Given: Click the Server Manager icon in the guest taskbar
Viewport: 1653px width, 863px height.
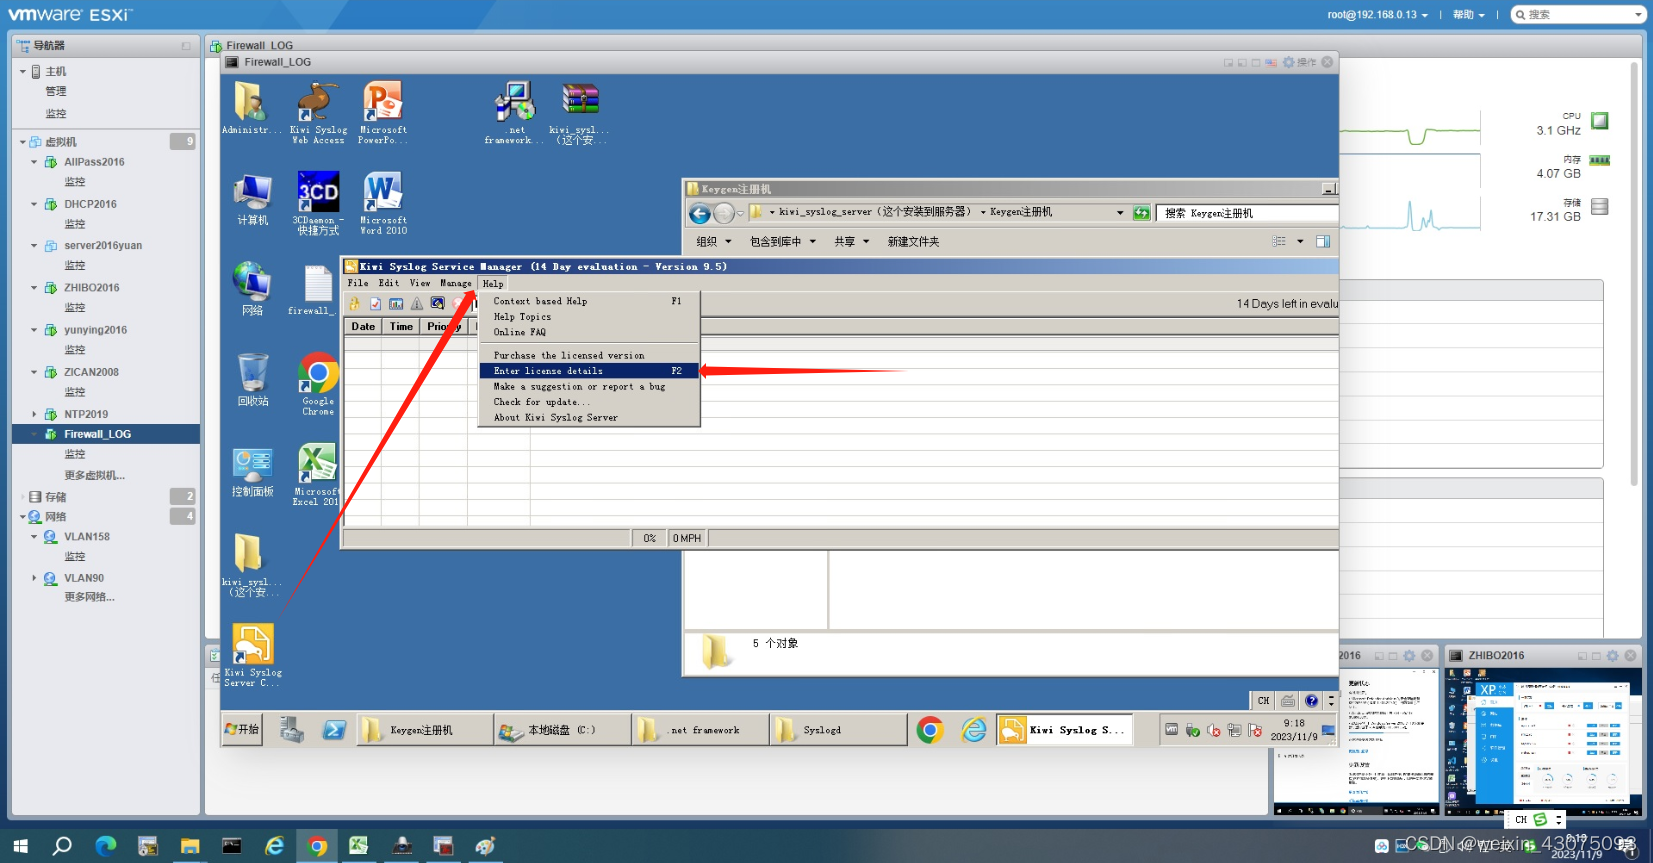Looking at the screenshot, I should pos(292,730).
